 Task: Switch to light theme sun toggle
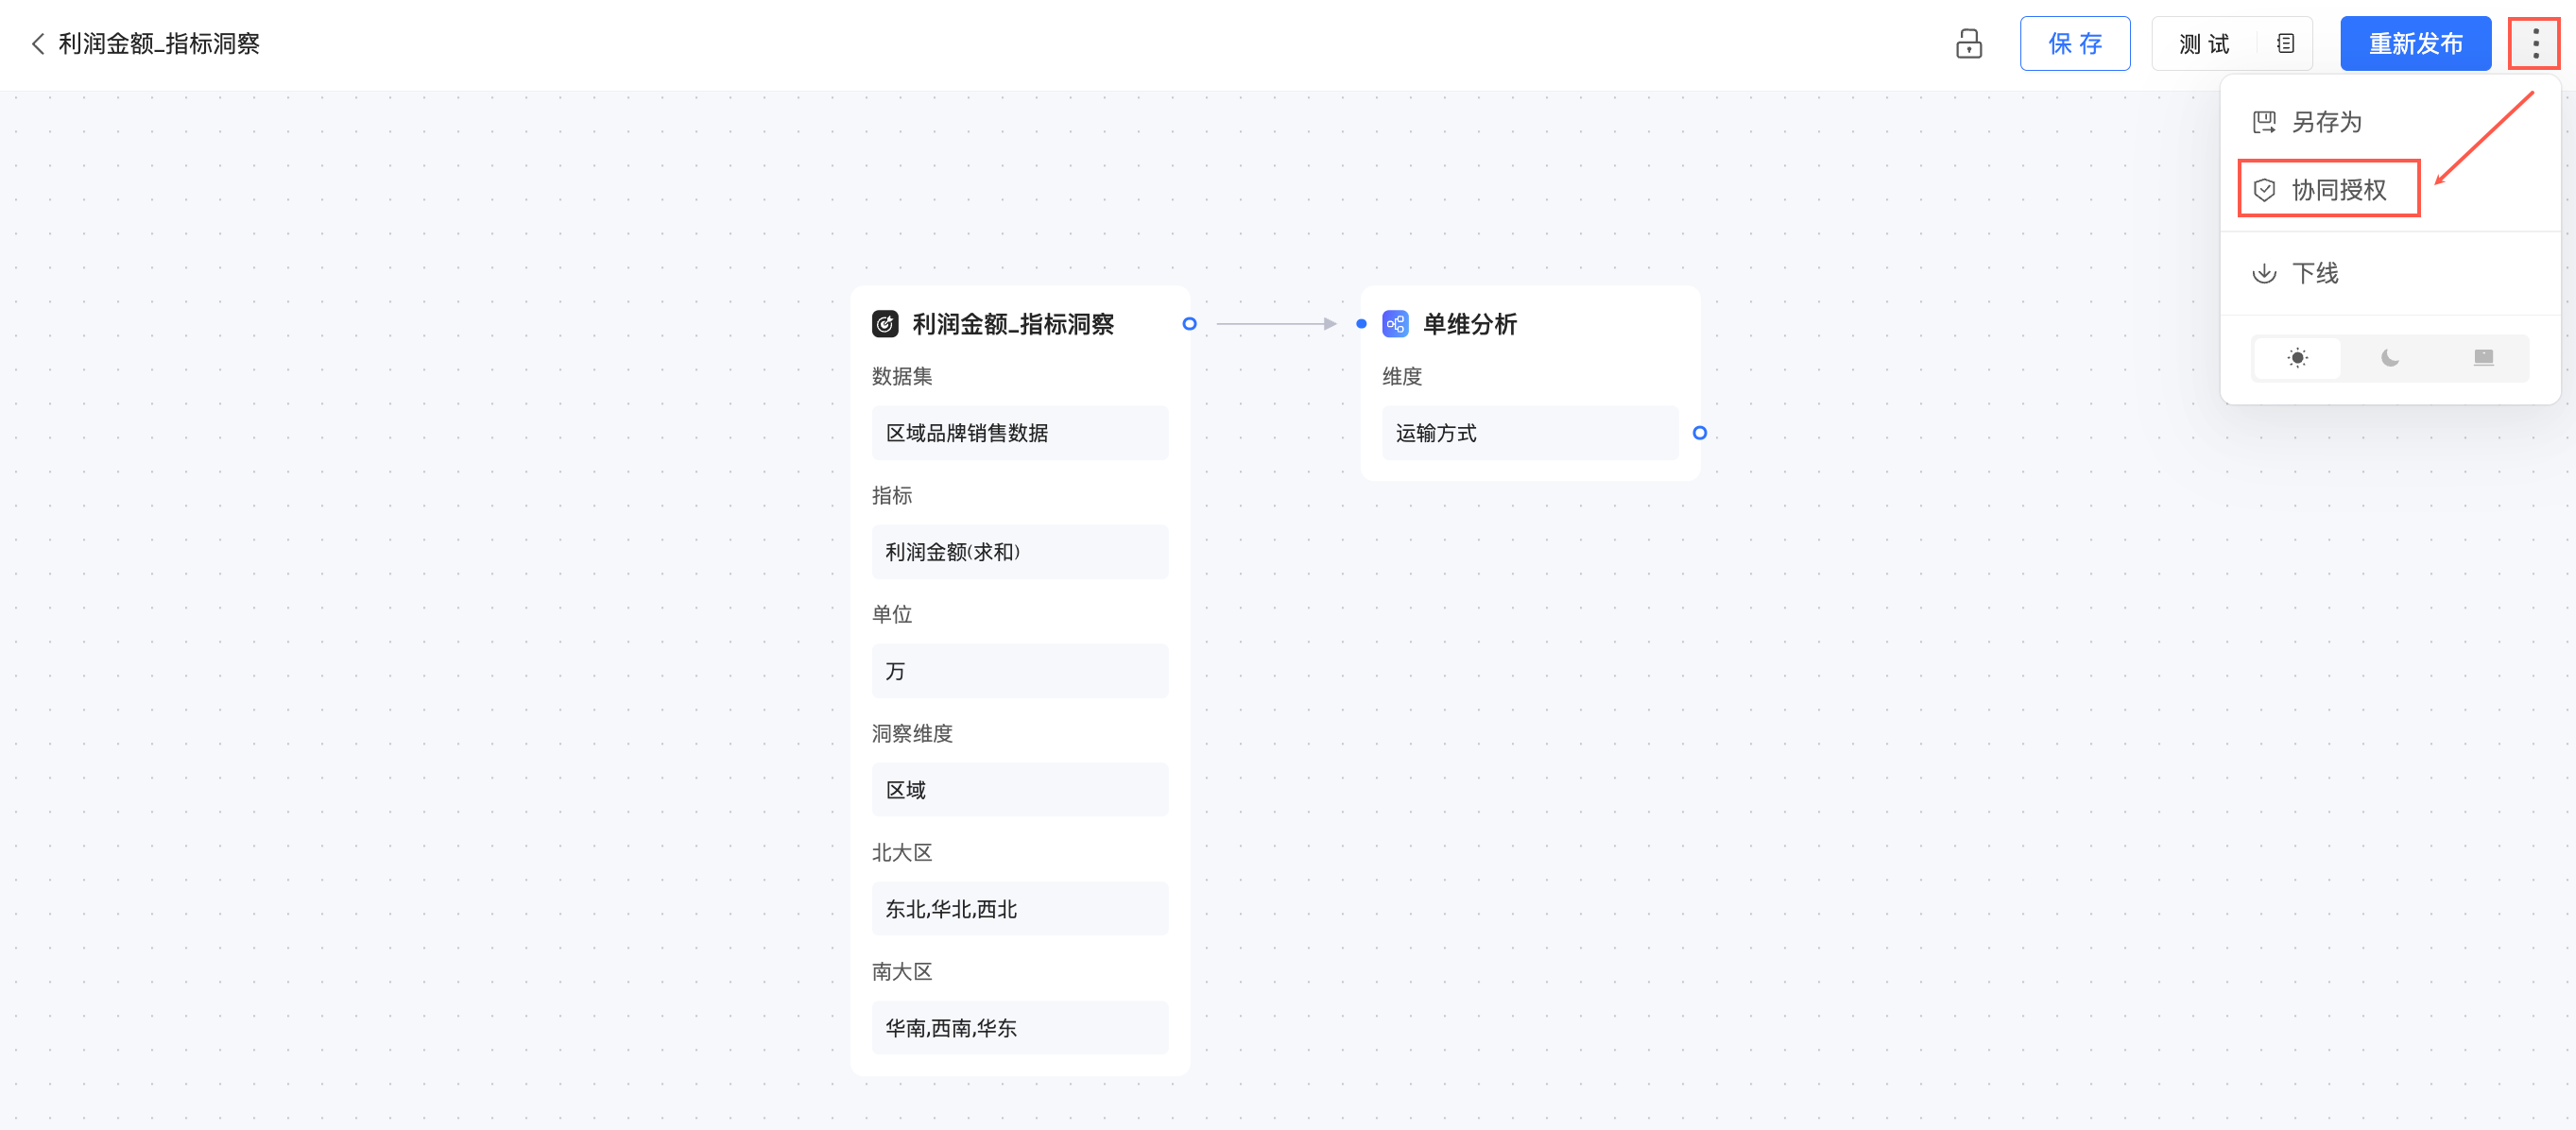pyautogui.click(x=2297, y=358)
